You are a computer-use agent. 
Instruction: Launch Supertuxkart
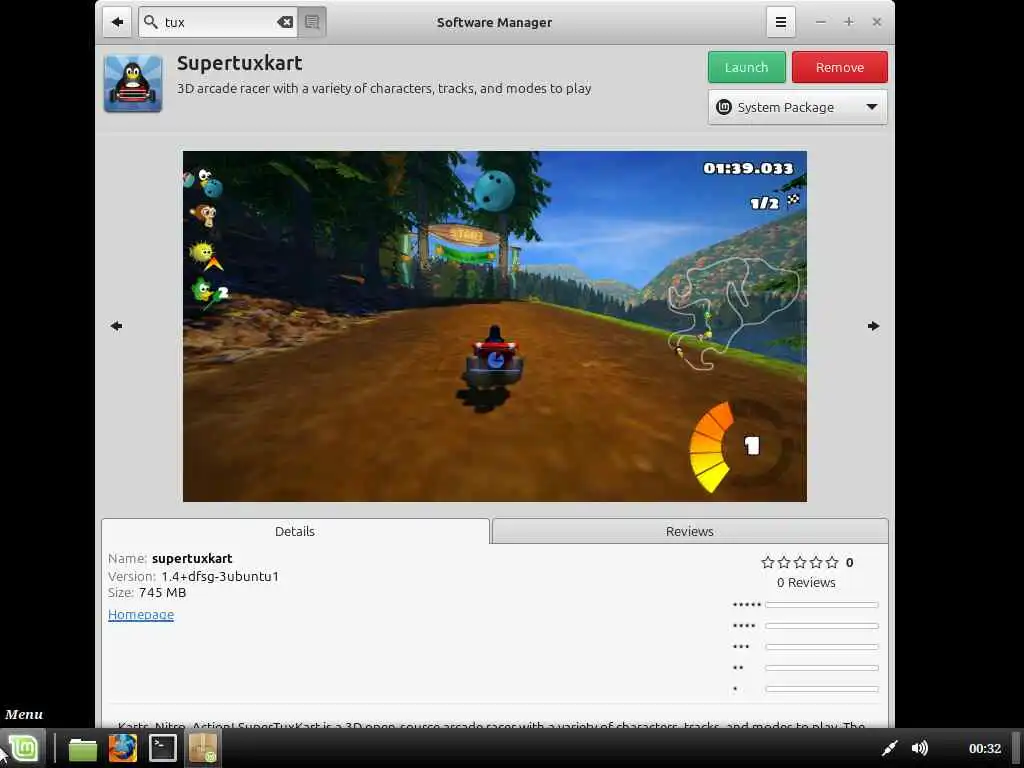[746, 67]
